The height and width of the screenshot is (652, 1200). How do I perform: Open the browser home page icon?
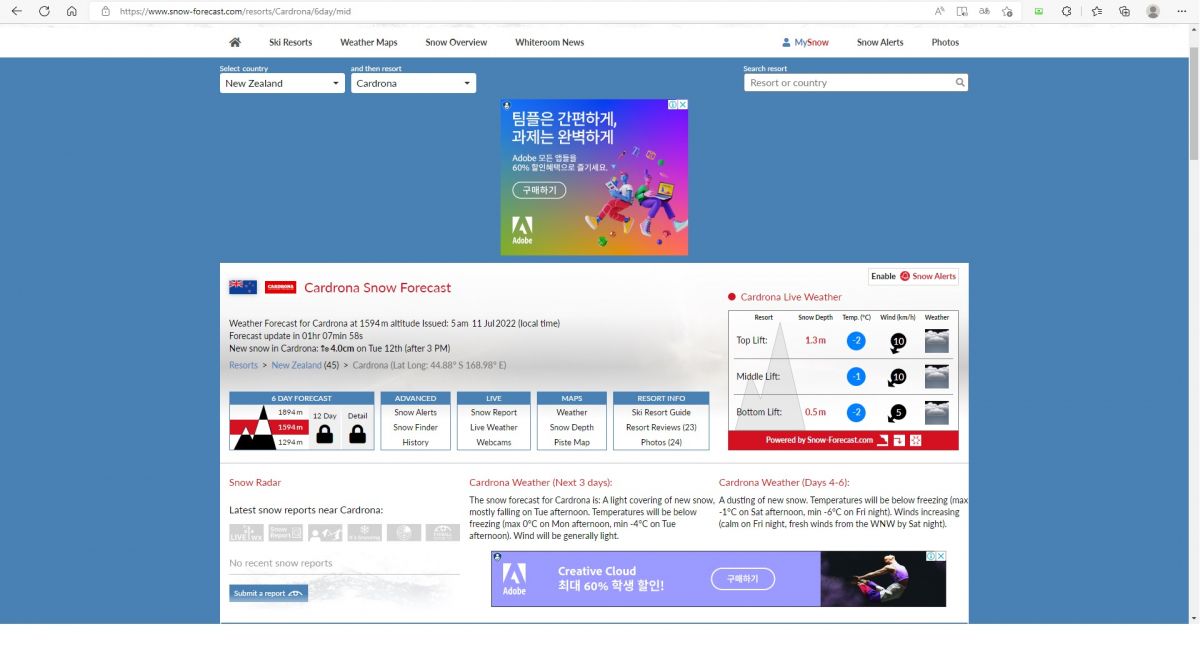point(72,11)
